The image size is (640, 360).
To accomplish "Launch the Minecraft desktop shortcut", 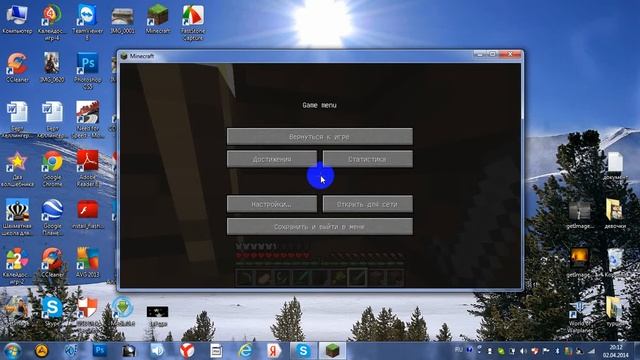I will tap(158, 19).
